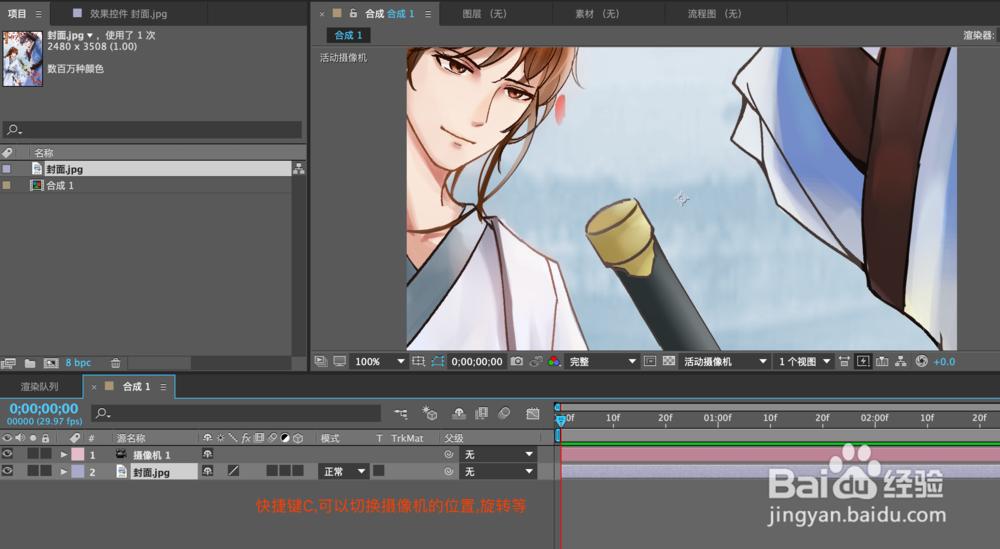The image size is (1000, 549).
Task: Open the 完整 resolution dropdown
Action: point(601,362)
